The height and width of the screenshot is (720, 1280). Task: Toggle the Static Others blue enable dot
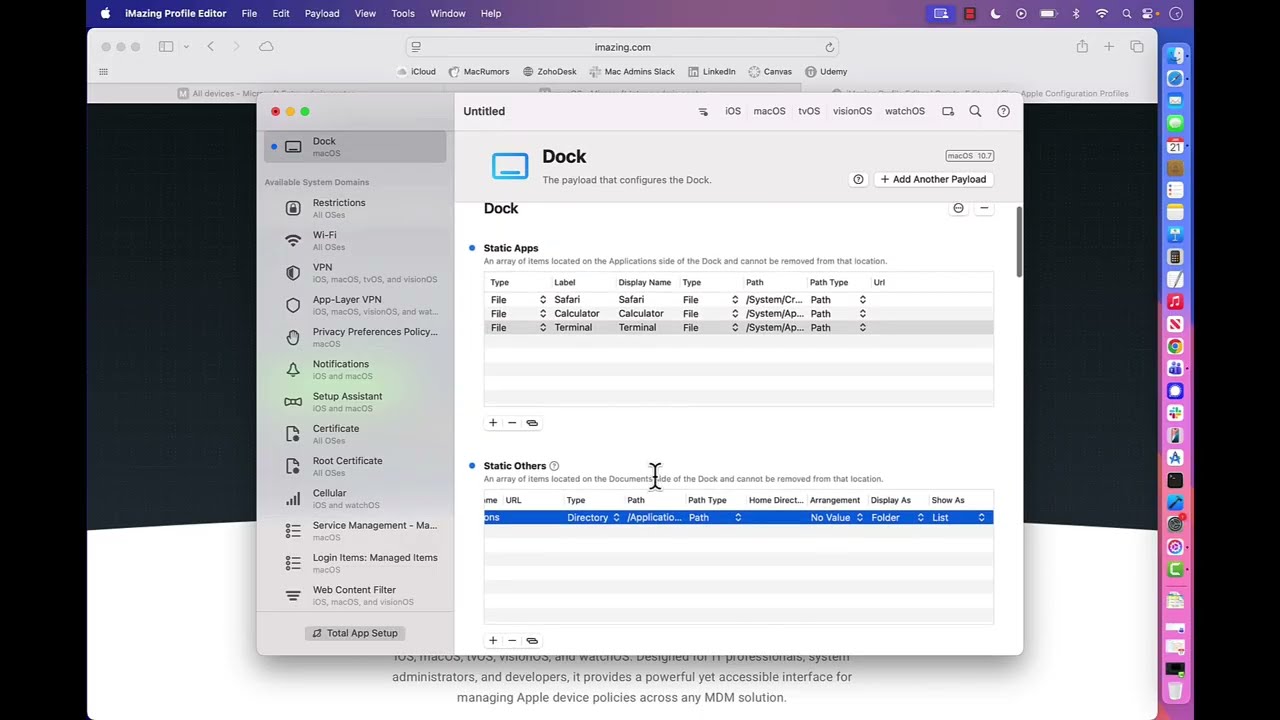[x=472, y=466]
